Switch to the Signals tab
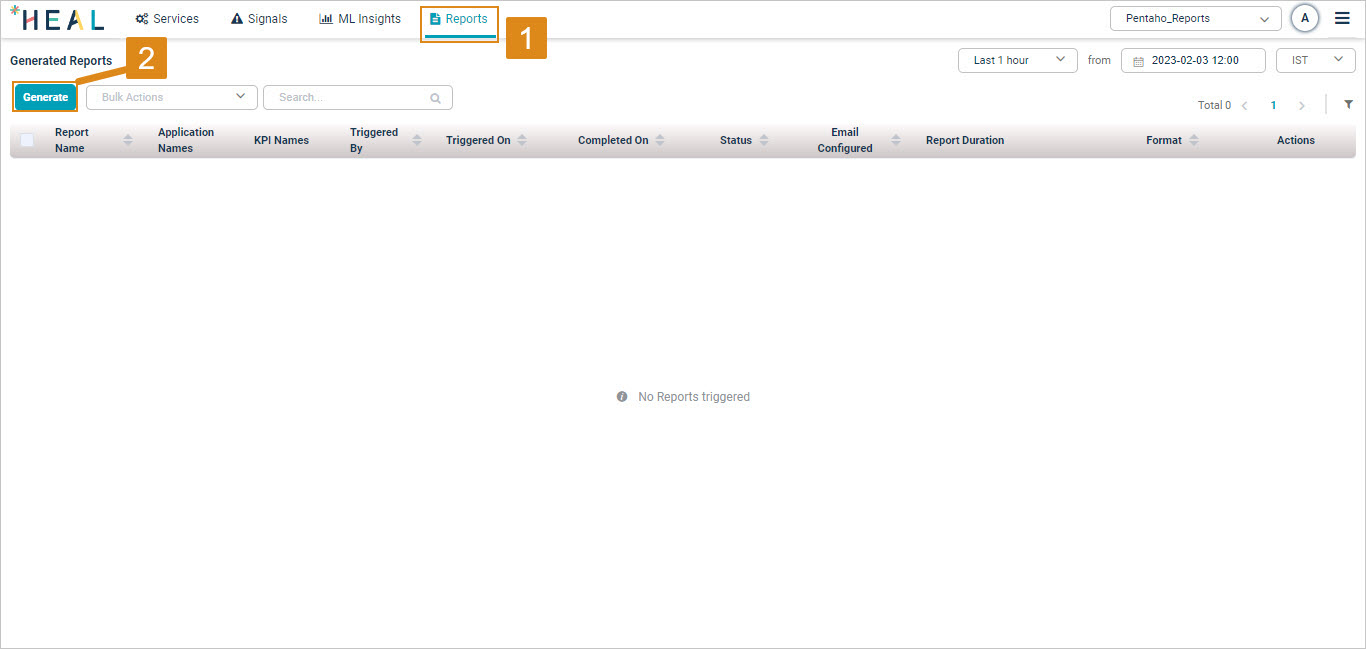The width and height of the screenshot is (1366, 649). (x=259, y=18)
